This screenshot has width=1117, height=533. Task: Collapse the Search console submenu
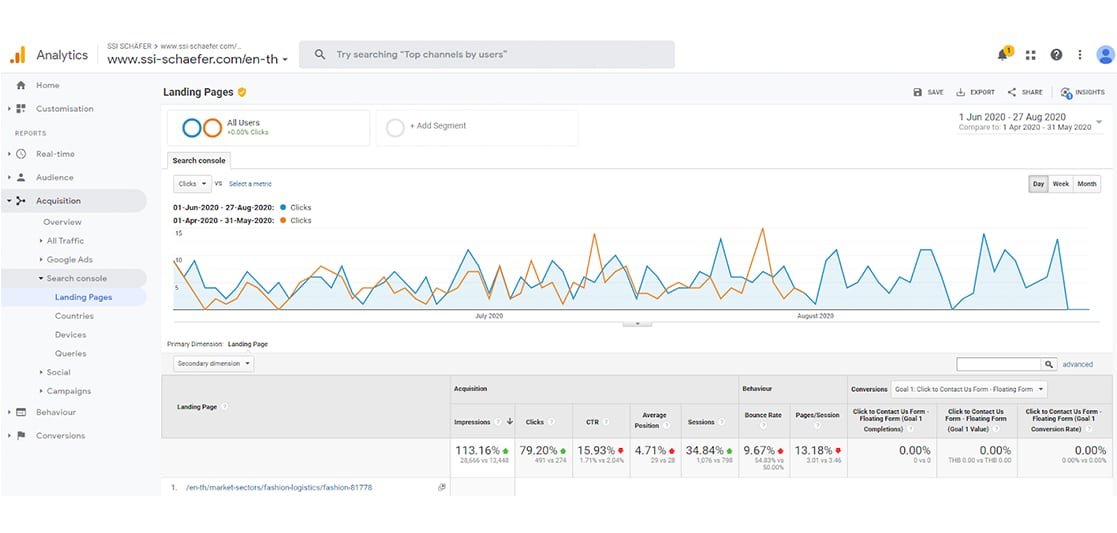pos(41,279)
